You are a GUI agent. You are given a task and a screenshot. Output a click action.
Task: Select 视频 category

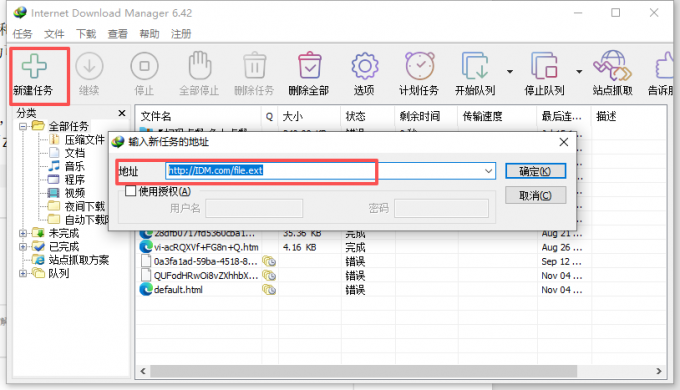[75, 193]
